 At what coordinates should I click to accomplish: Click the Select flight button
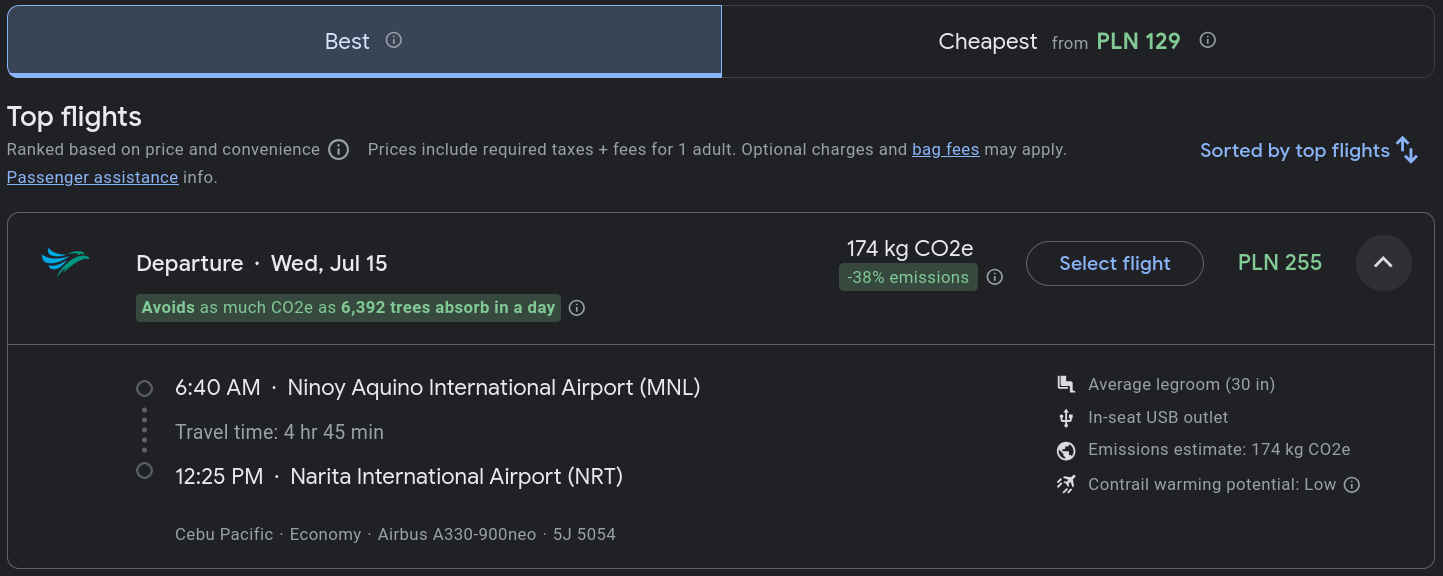point(1115,263)
